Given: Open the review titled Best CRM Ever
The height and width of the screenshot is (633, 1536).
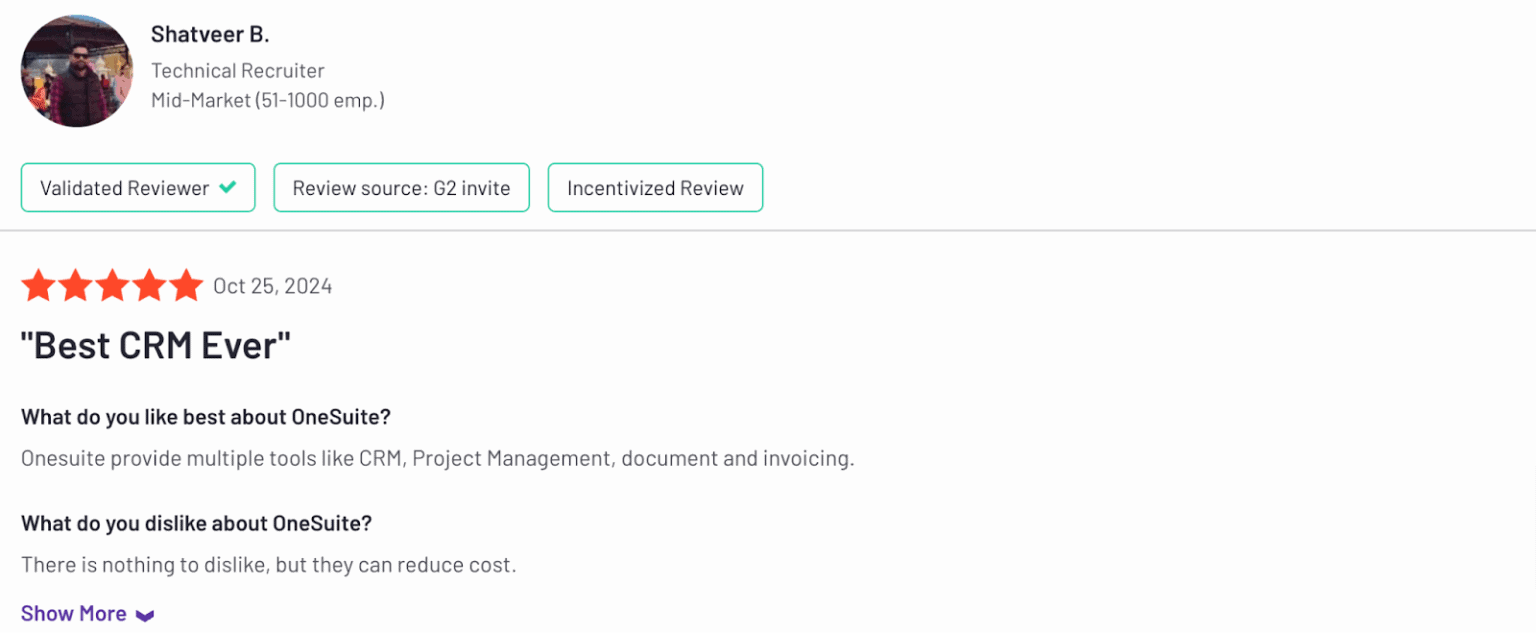Looking at the screenshot, I should click(156, 345).
